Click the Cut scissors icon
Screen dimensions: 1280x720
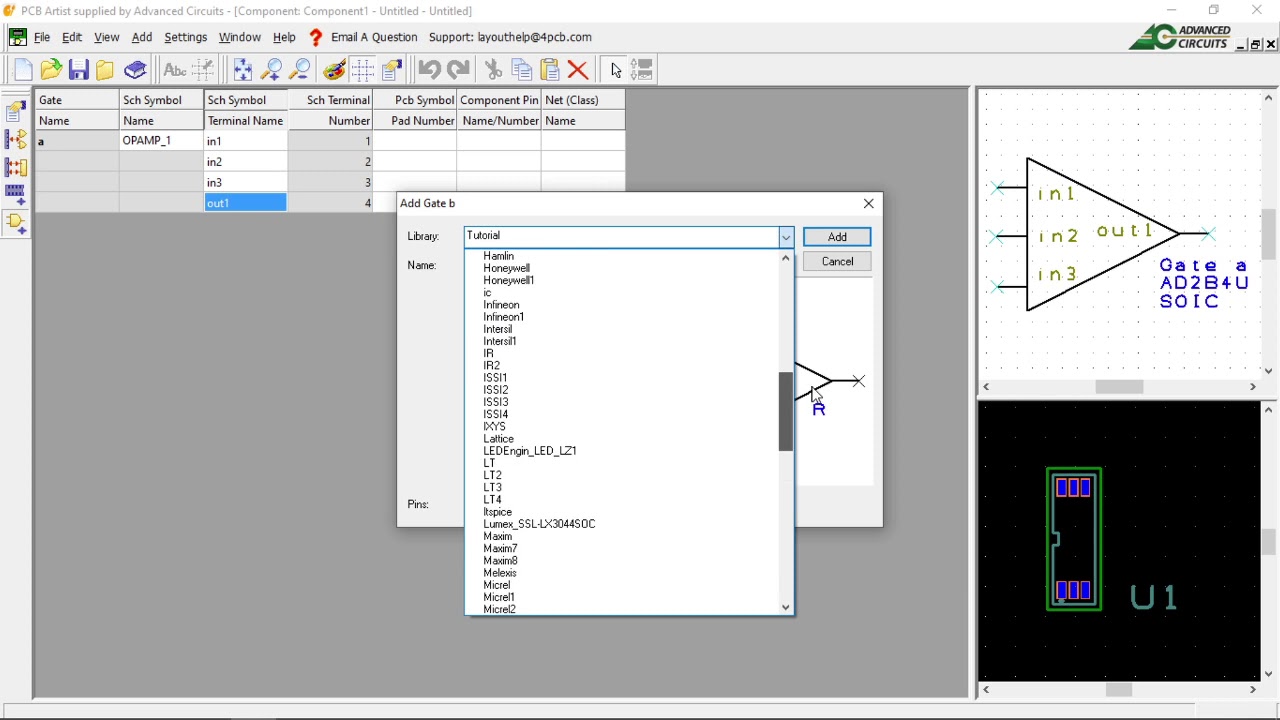[493, 69]
